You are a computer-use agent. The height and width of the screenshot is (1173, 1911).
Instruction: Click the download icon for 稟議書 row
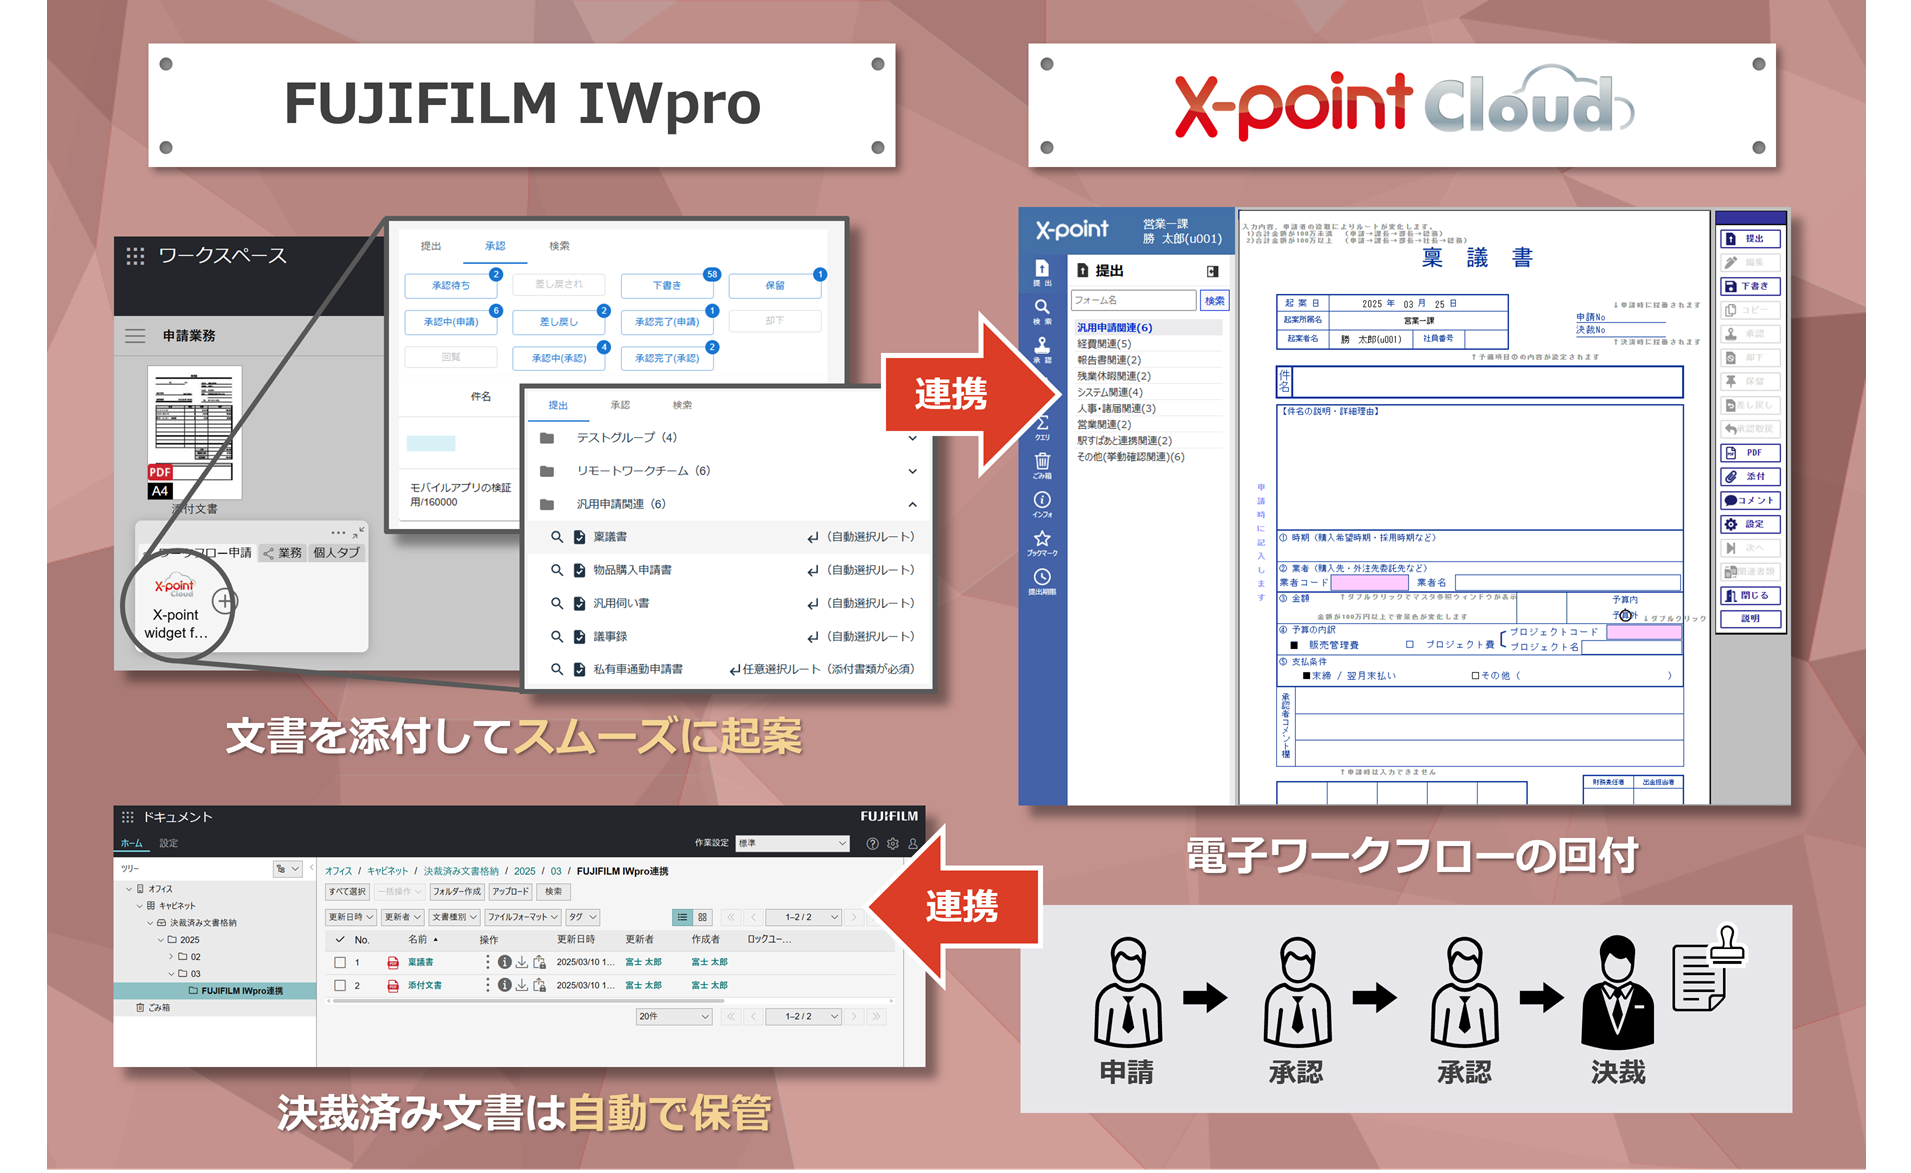point(522,962)
